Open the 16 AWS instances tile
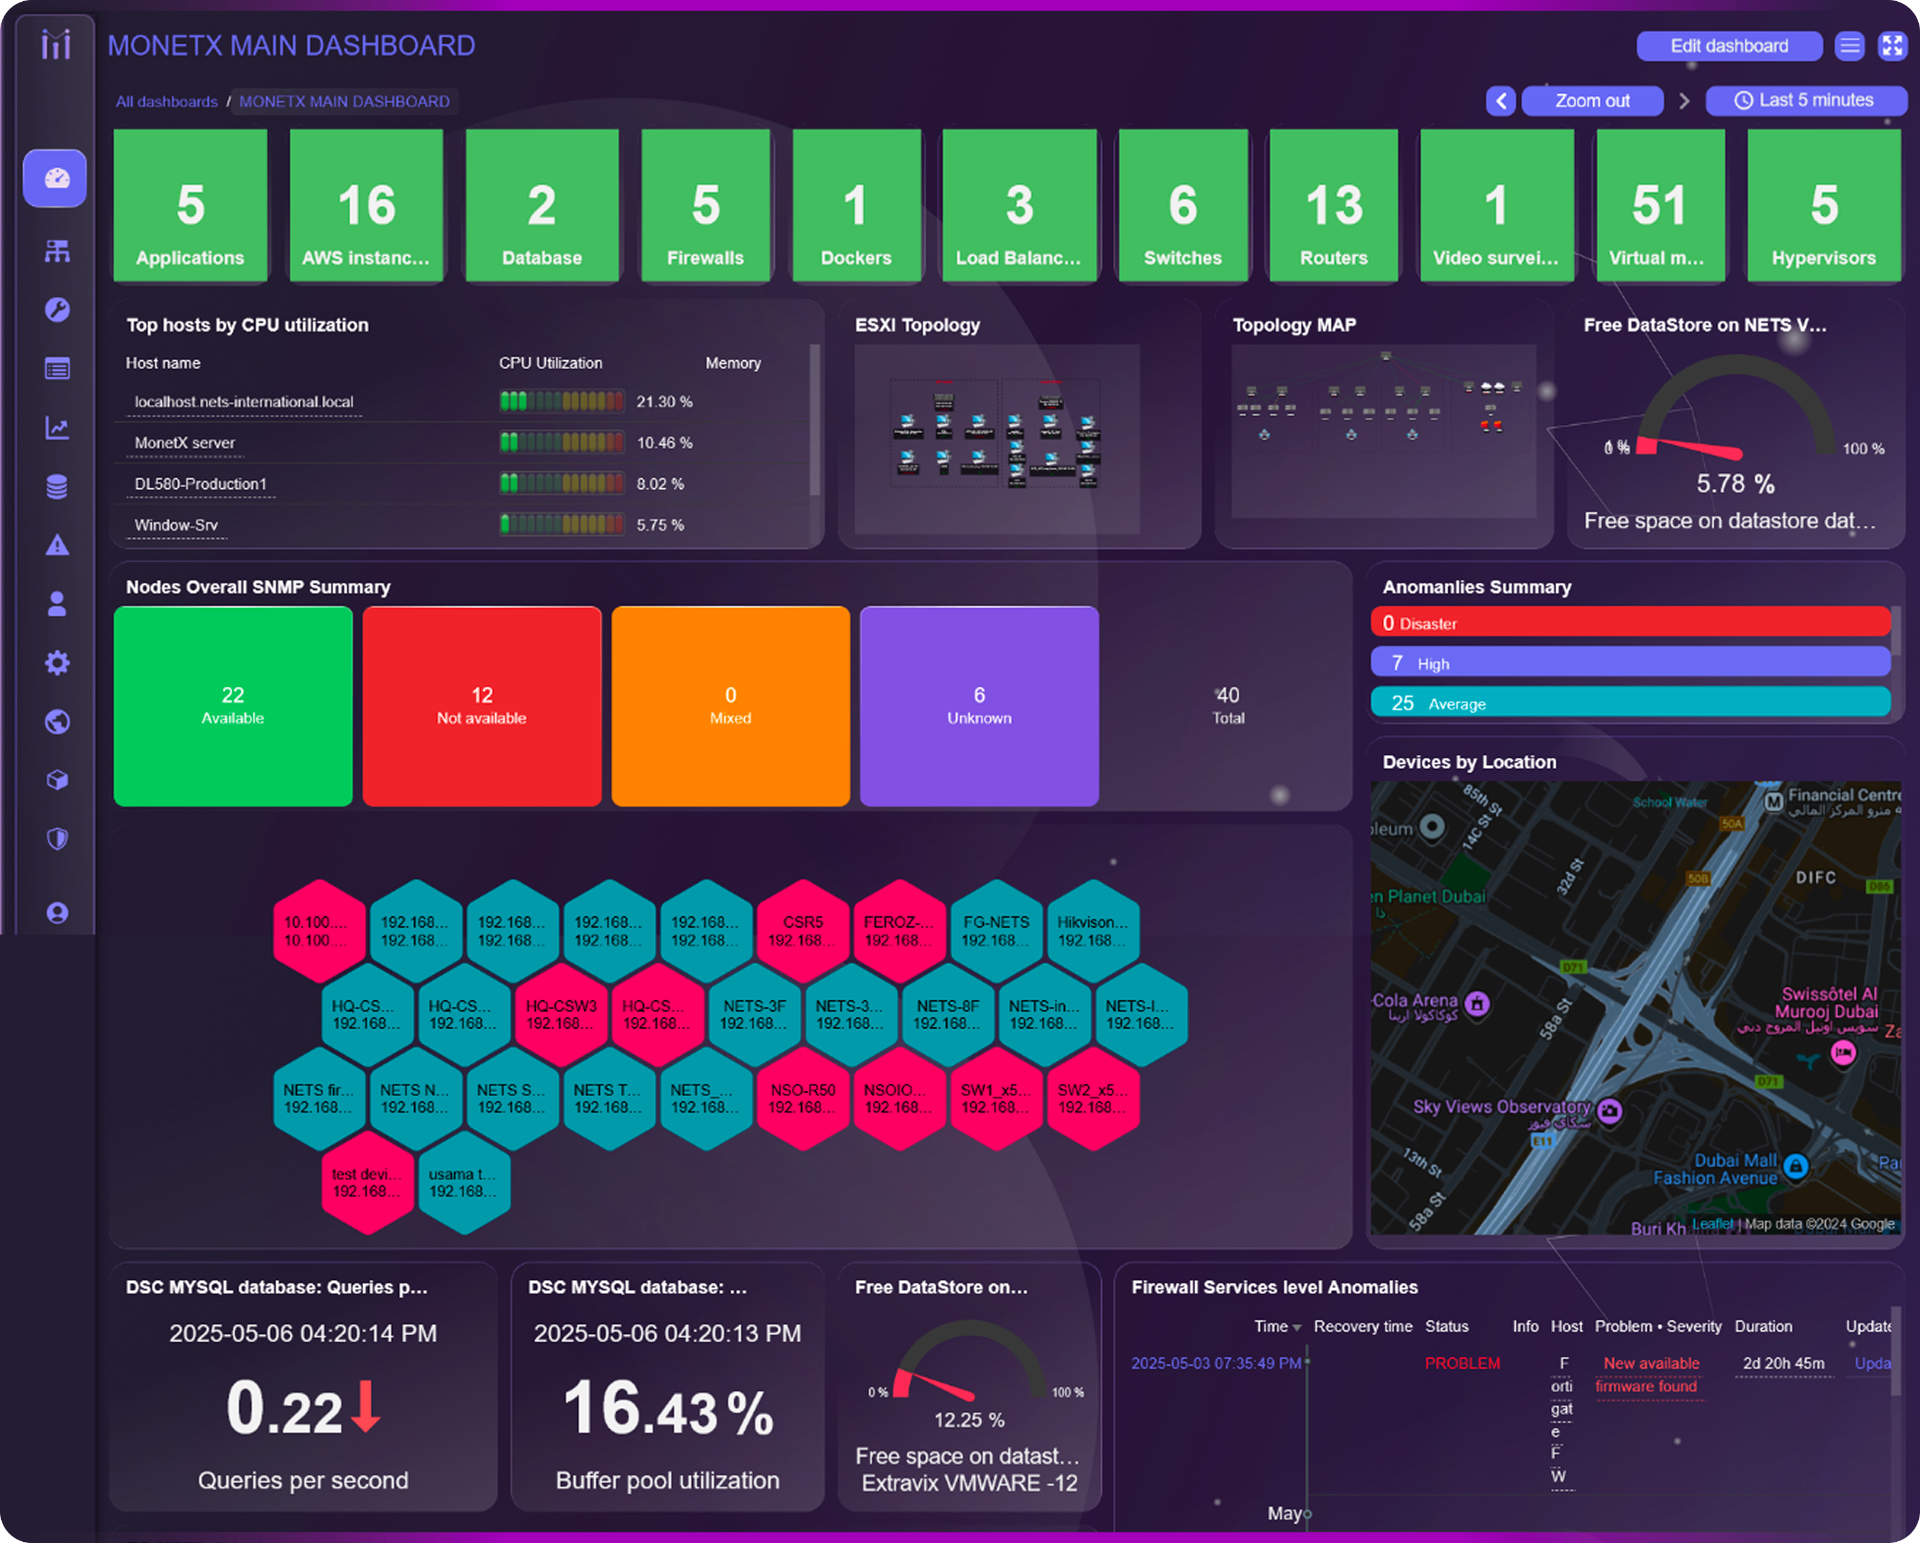Screen dimensions: 1920x1543 (366, 205)
